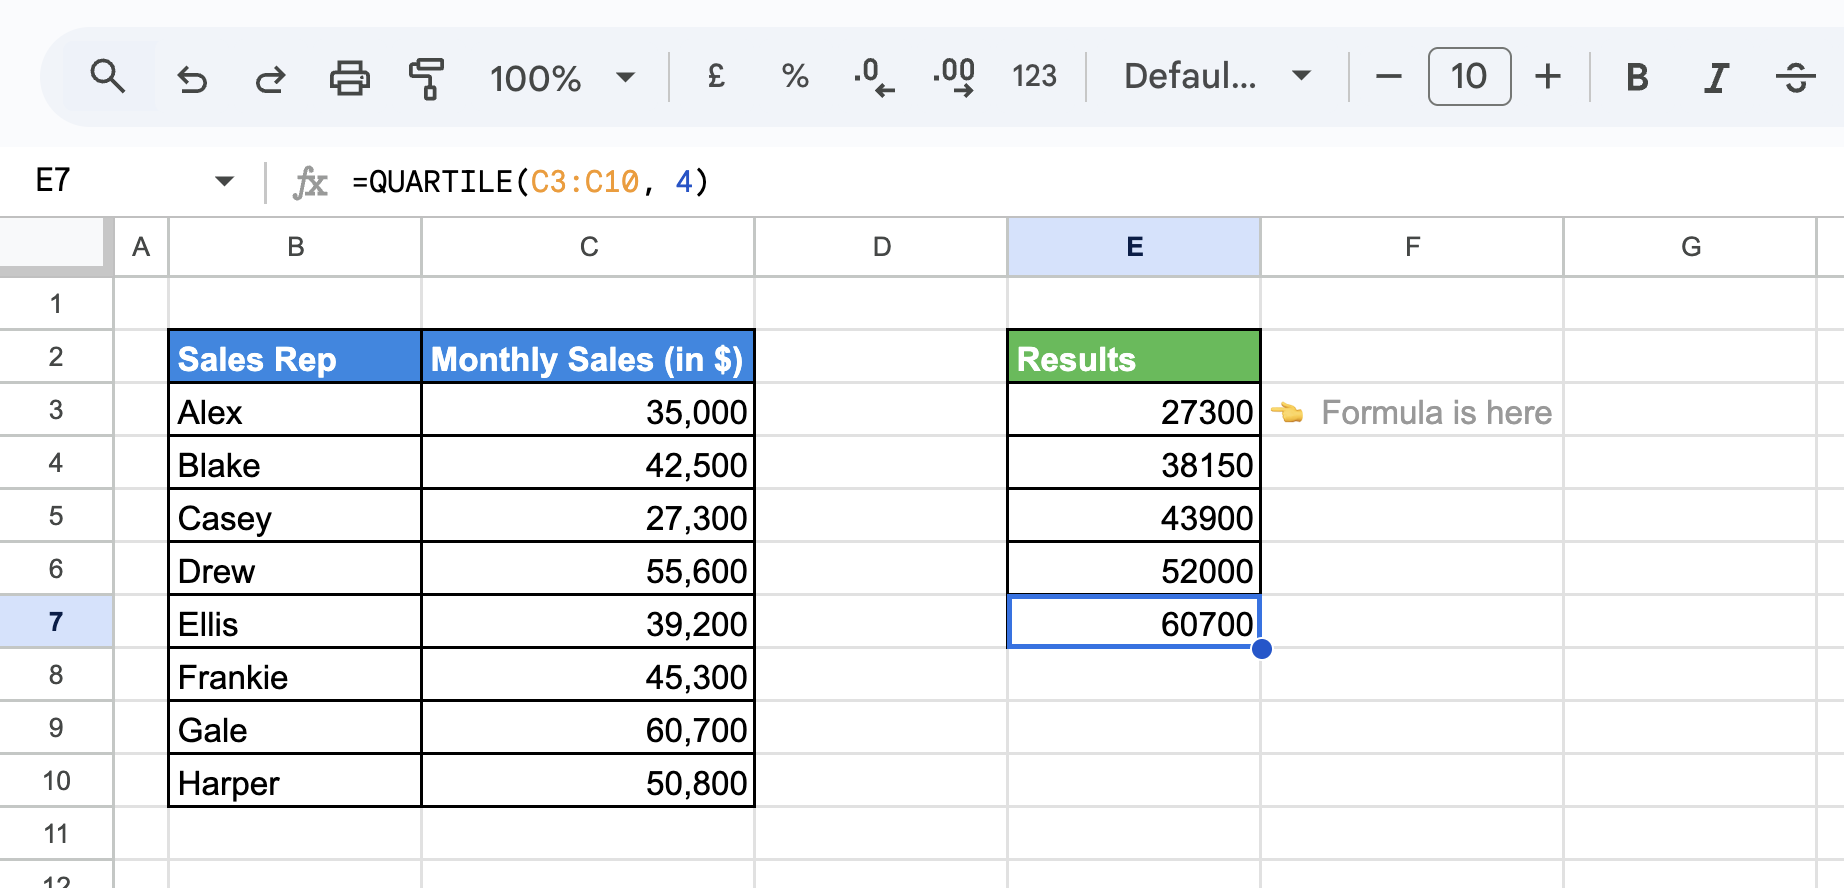Toggle strikethrough formatting
The image size is (1844, 888).
click(x=1796, y=77)
